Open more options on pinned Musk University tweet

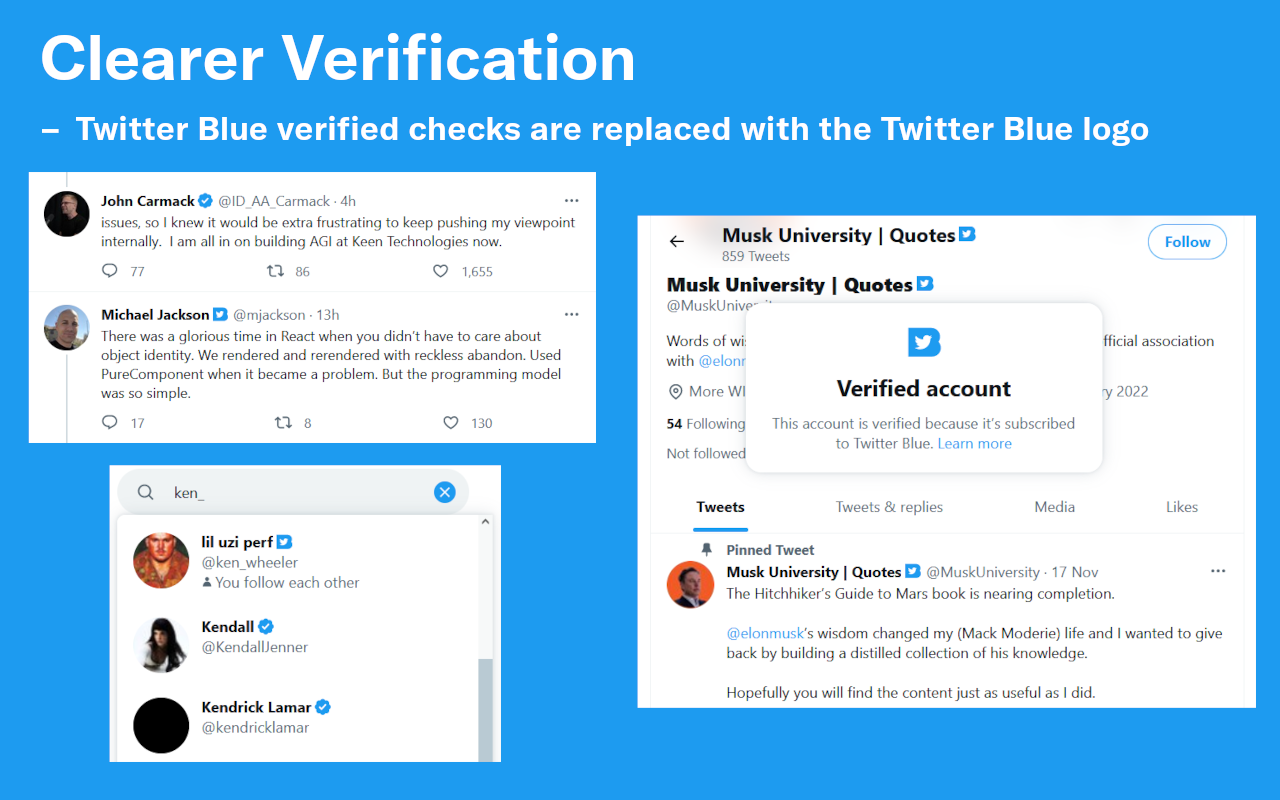click(1218, 571)
